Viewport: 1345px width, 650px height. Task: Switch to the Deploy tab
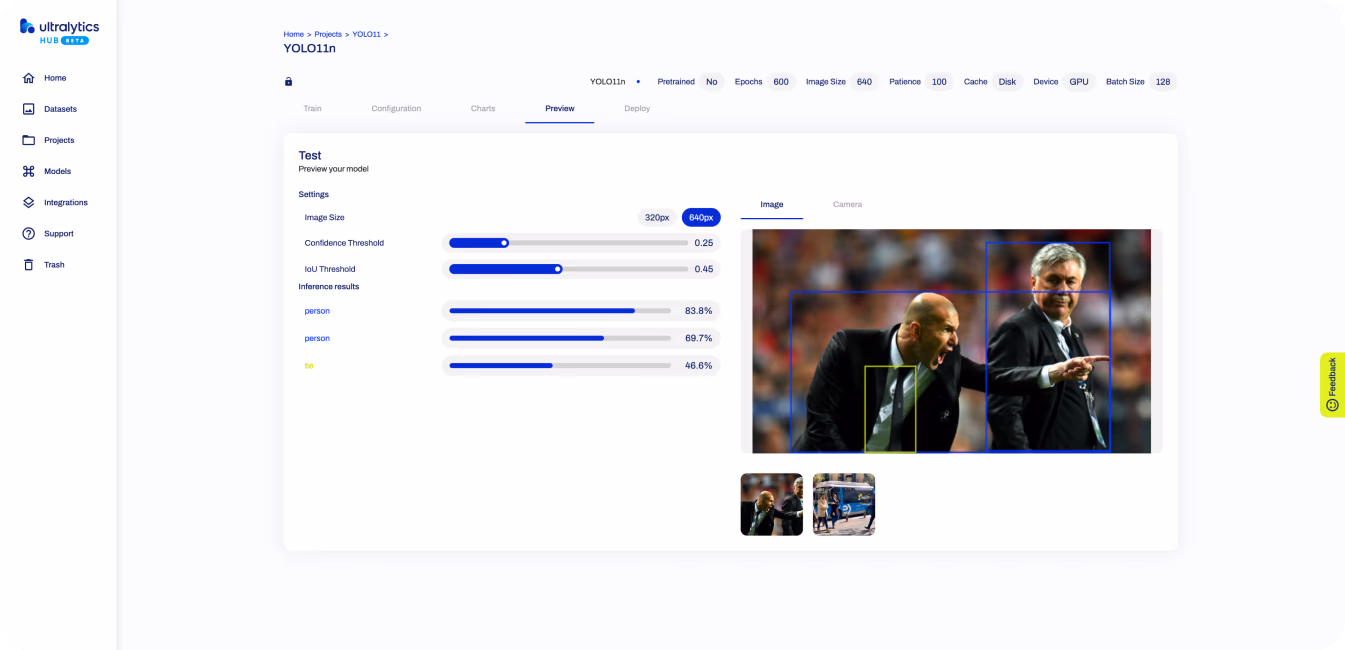point(637,108)
